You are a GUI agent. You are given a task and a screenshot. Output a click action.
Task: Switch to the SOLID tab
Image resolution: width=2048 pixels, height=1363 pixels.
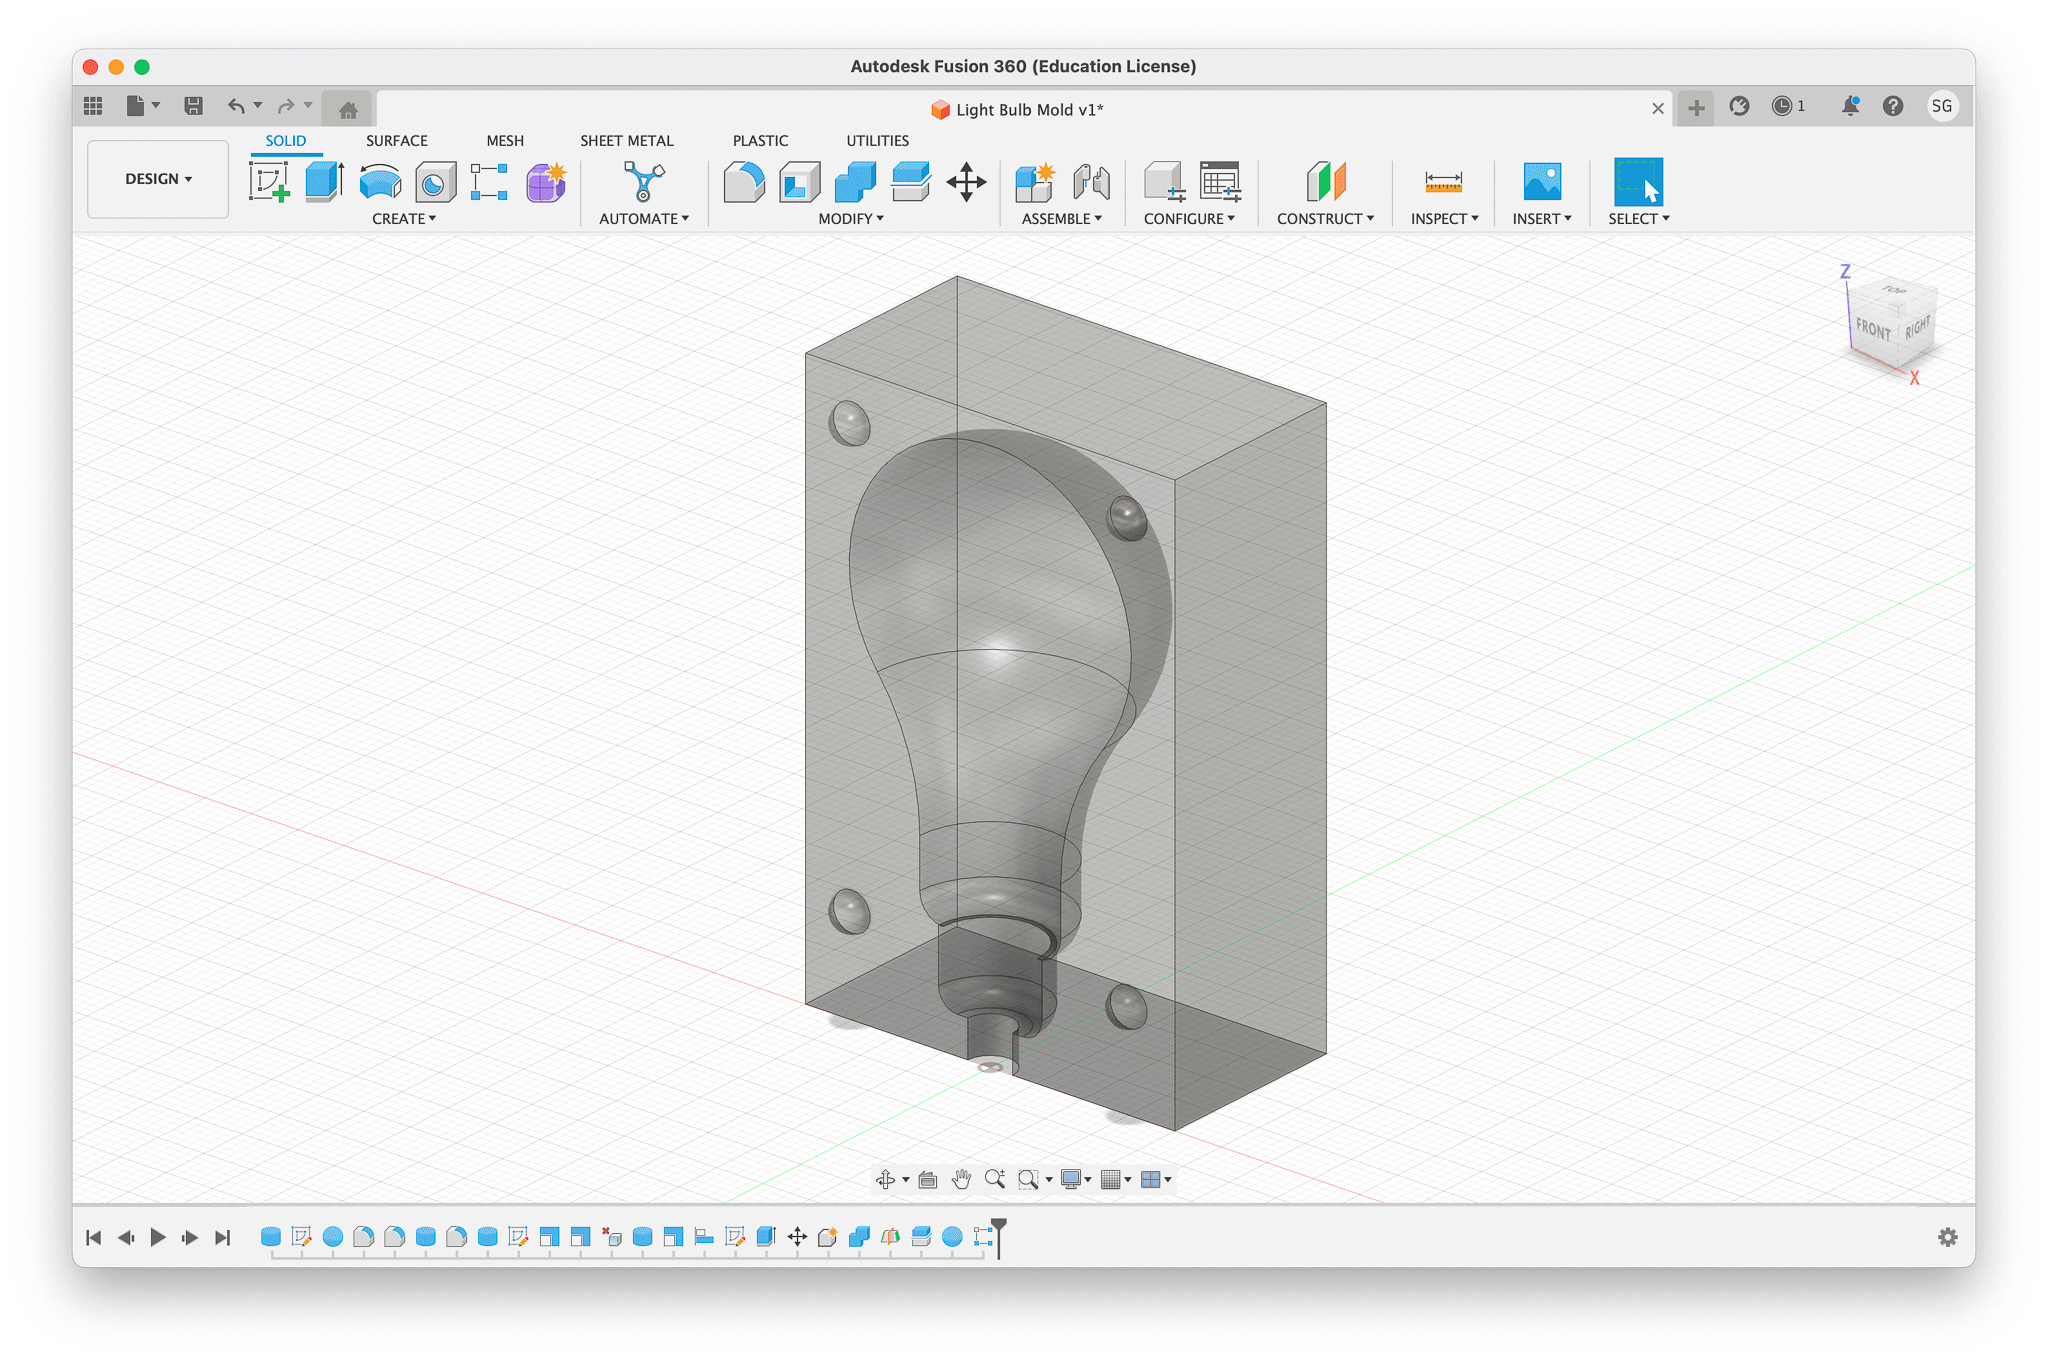[286, 141]
